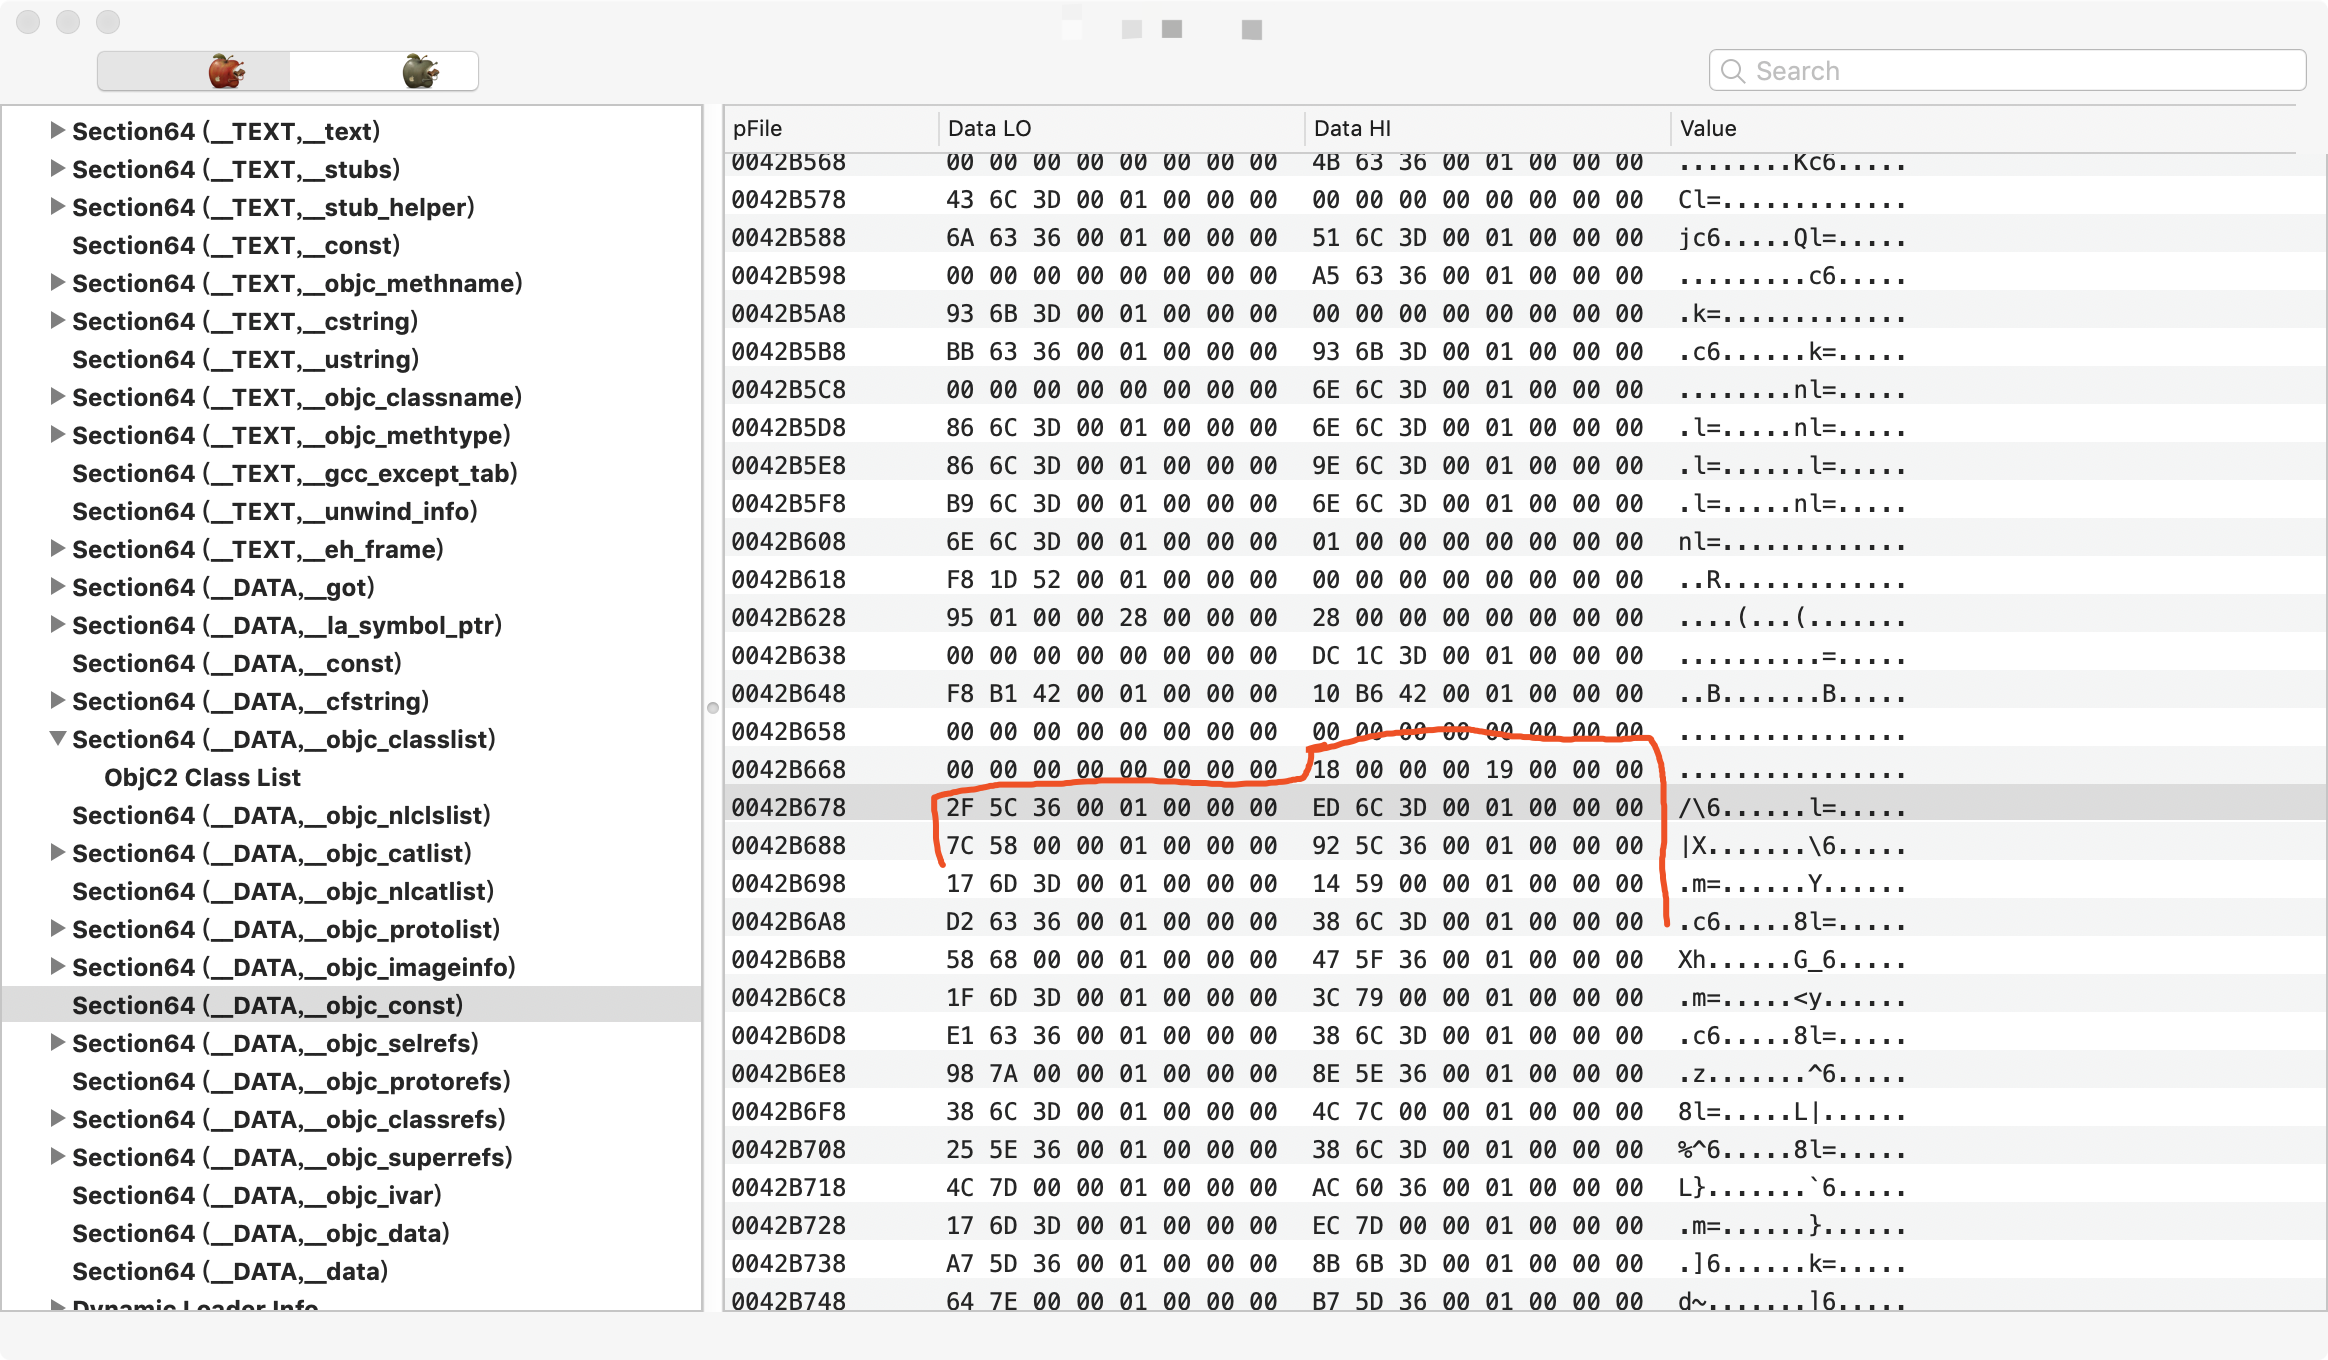Expand Section64 (__DATA,__objc_selrefs) triangle

pyautogui.click(x=57, y=1042)
